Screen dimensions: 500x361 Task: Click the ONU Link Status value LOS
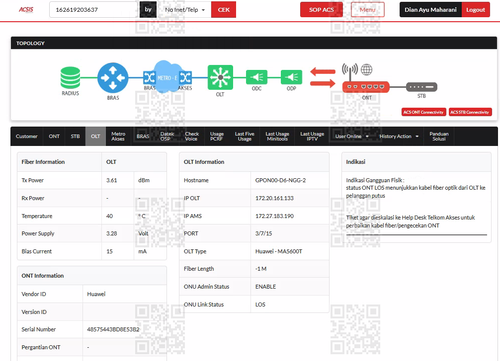260,305
